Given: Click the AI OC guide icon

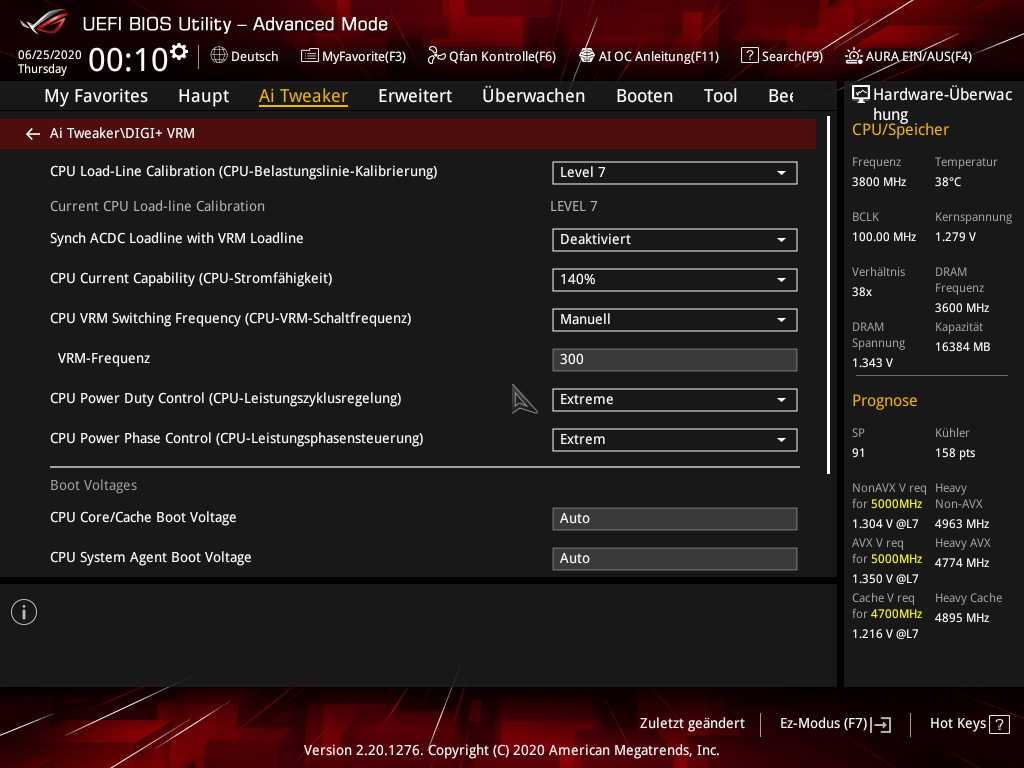Looking at the screenshot, I should [x=586, y=56].
